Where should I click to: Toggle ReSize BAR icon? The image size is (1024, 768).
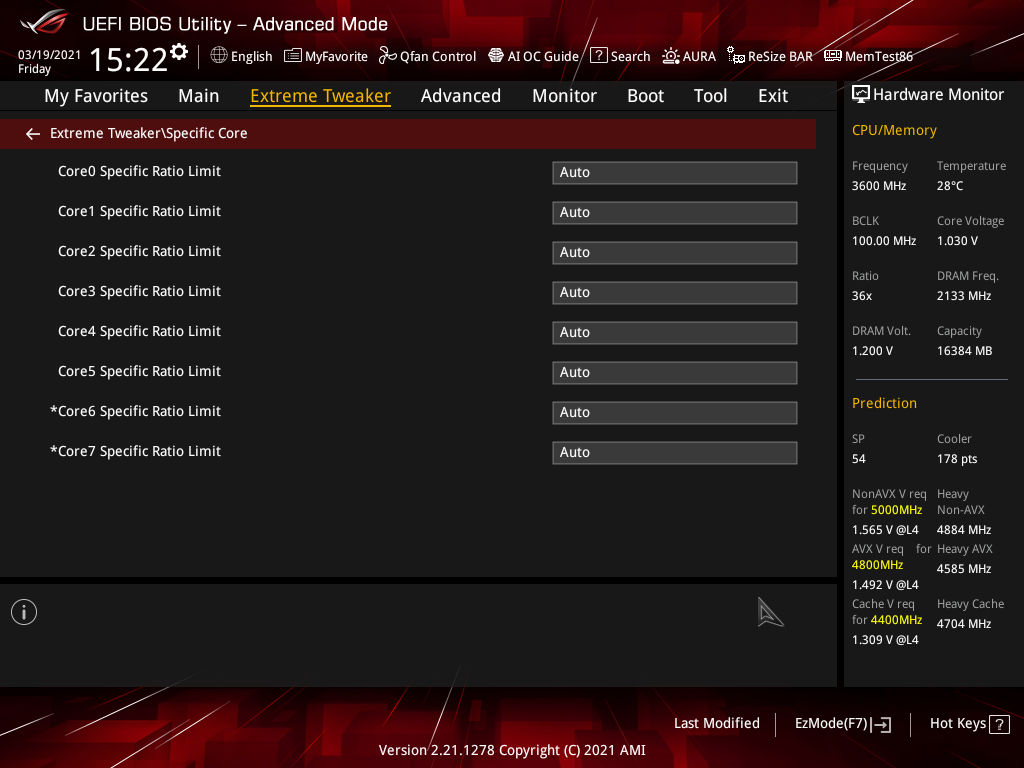[x=736, y=56]
